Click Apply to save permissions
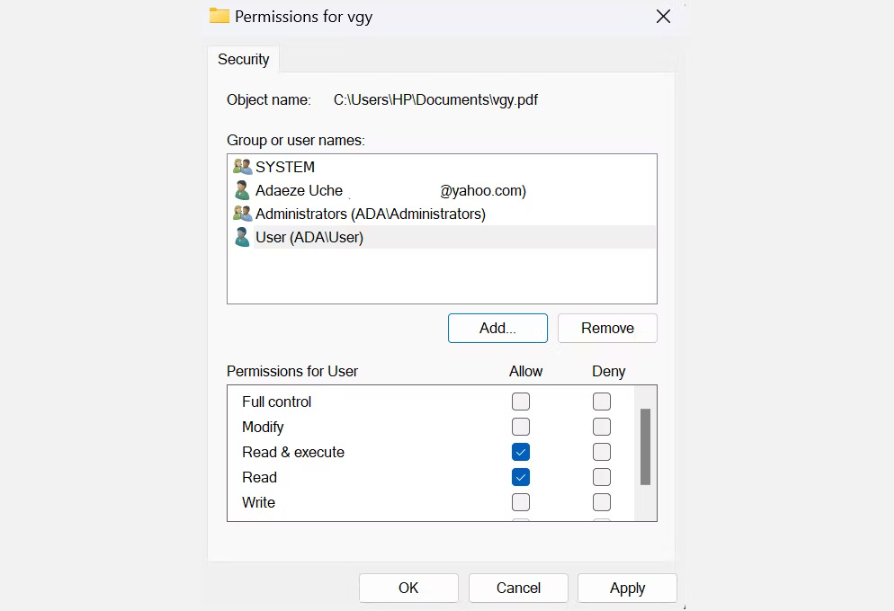This screenshot has width=894, height=611. point(627,588)
